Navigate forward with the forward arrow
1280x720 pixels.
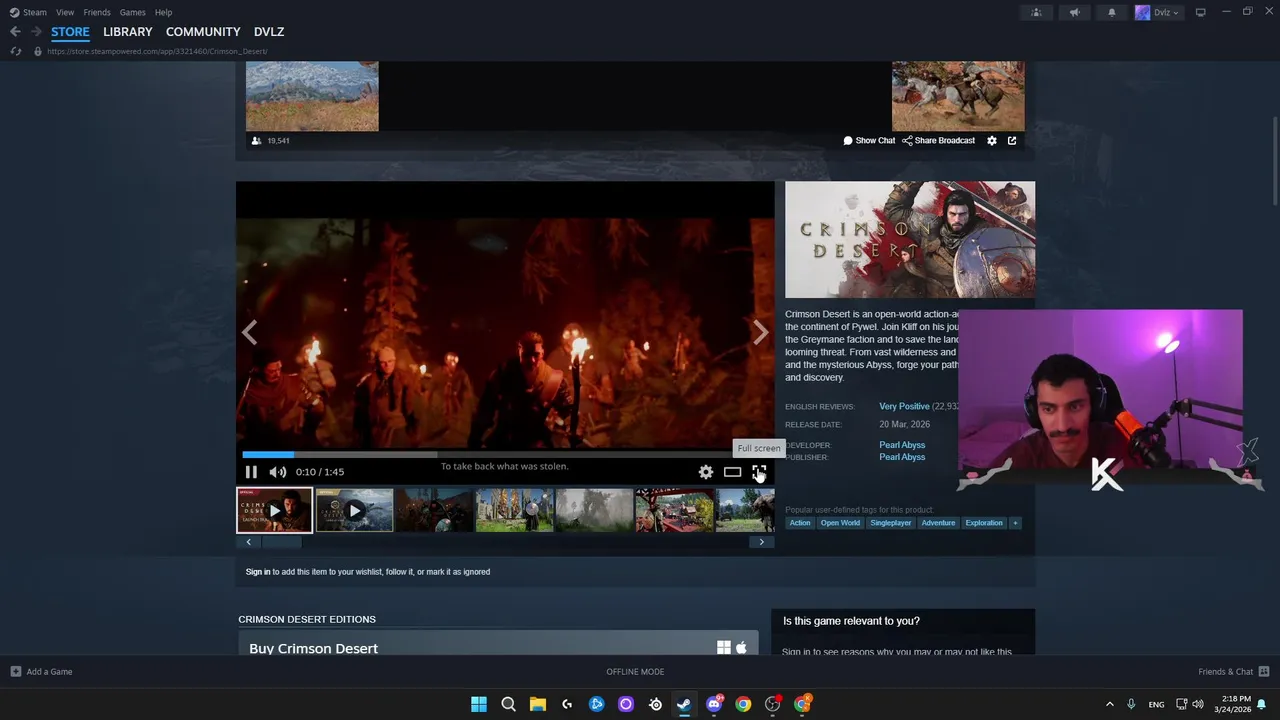(x=36, y=32)
